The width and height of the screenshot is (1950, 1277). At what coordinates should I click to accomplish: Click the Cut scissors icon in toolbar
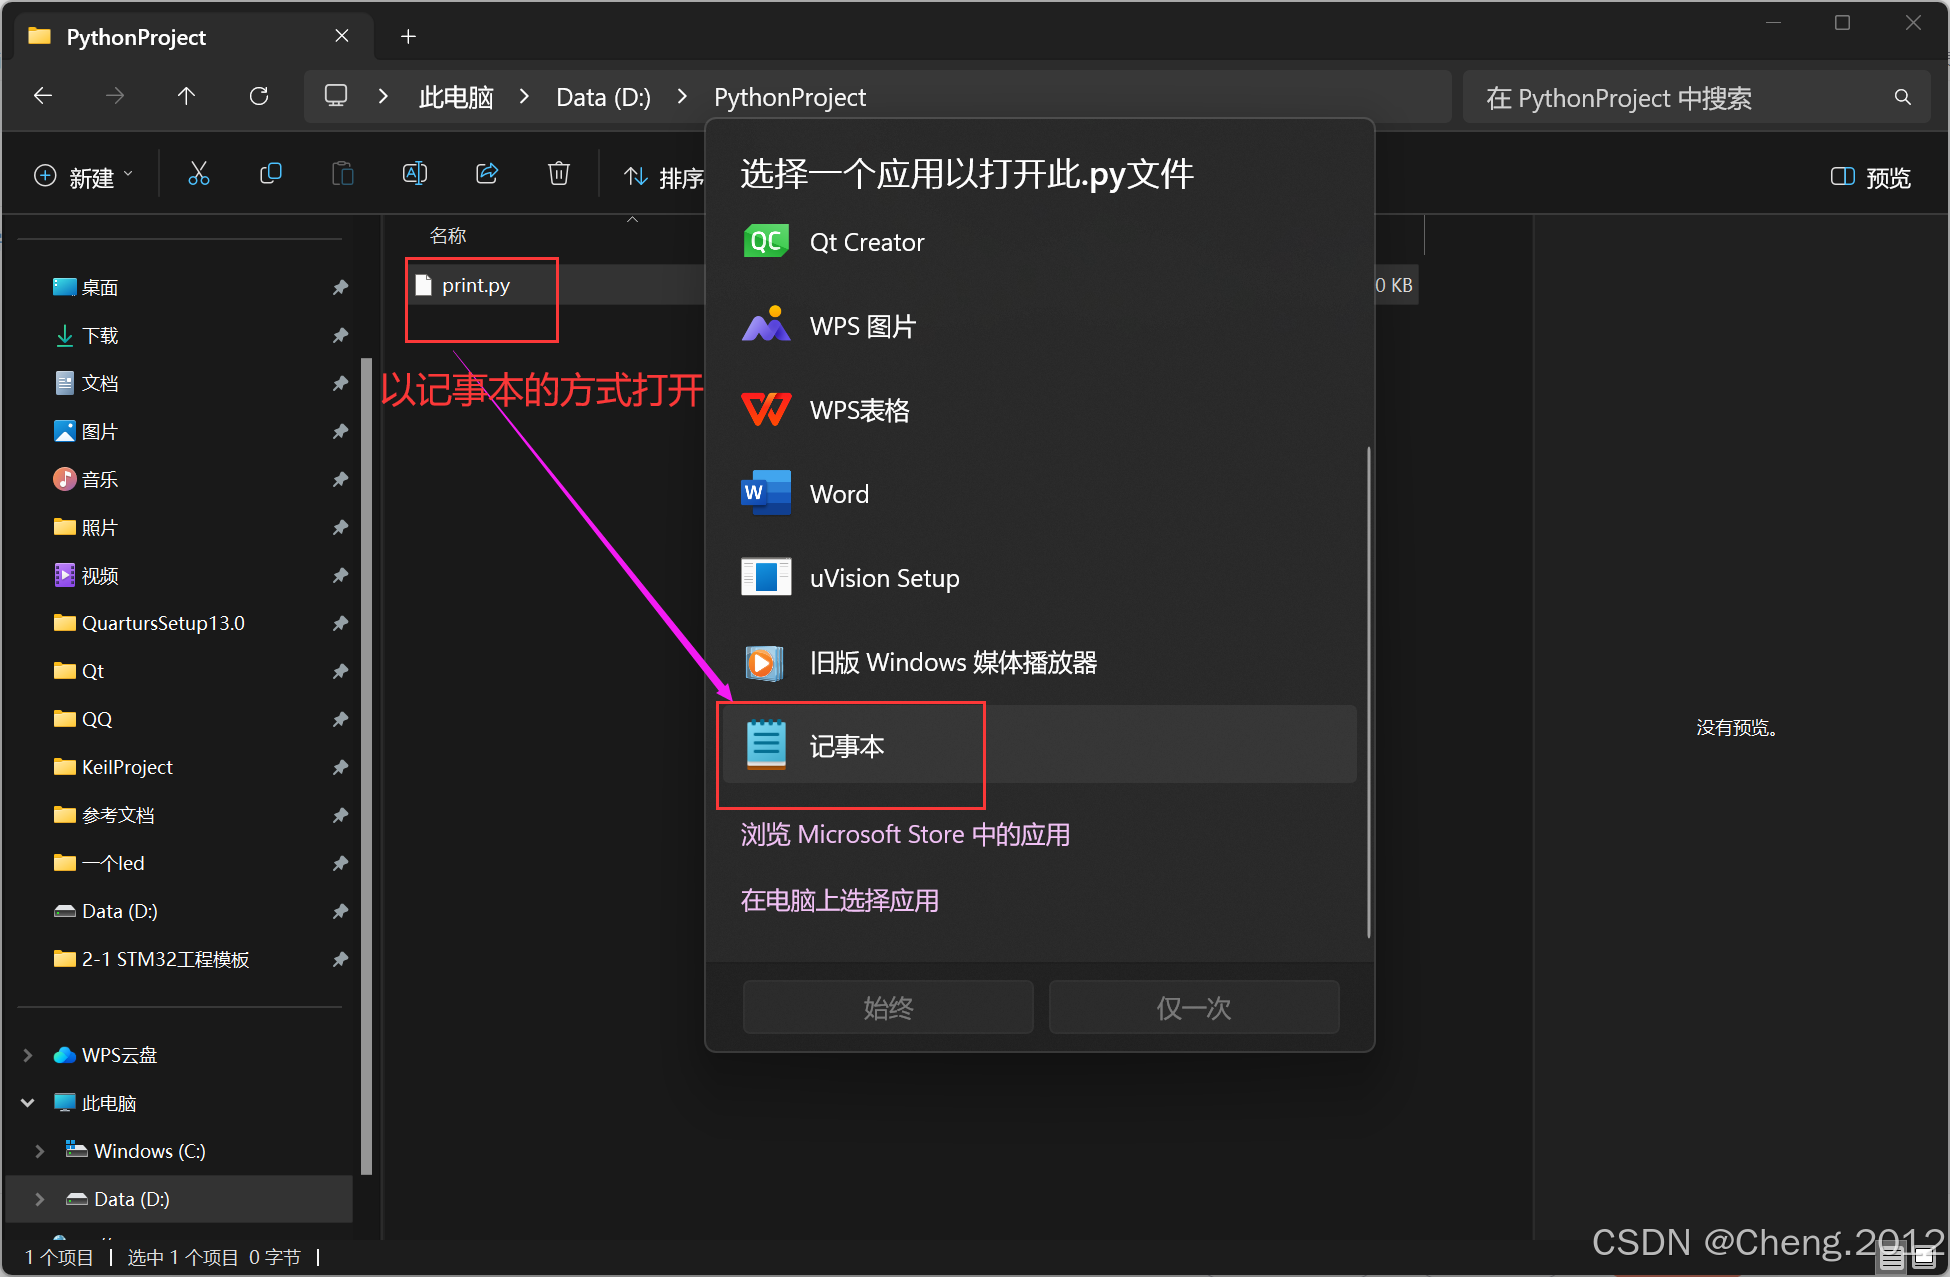point(199,175)
